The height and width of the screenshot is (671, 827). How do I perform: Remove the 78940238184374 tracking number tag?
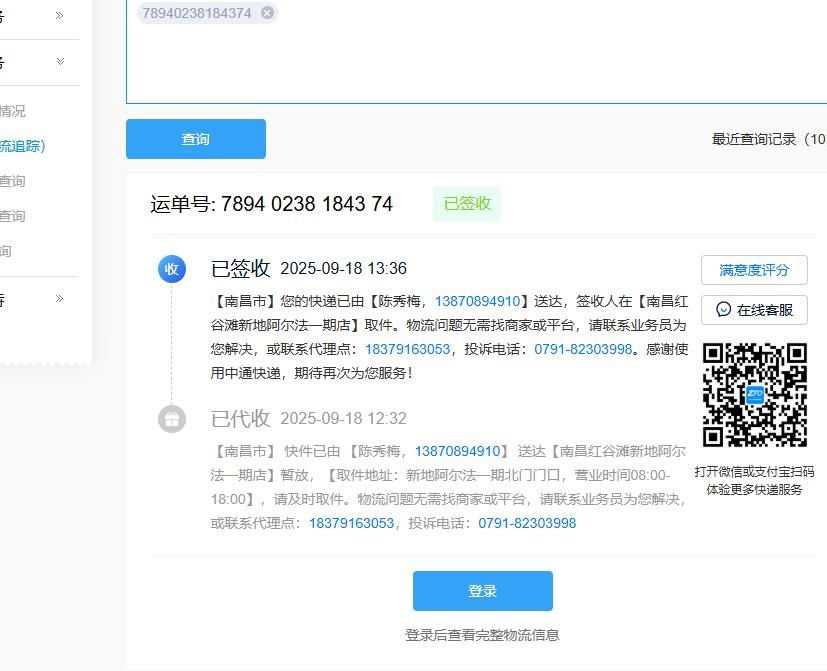point(267,13)
